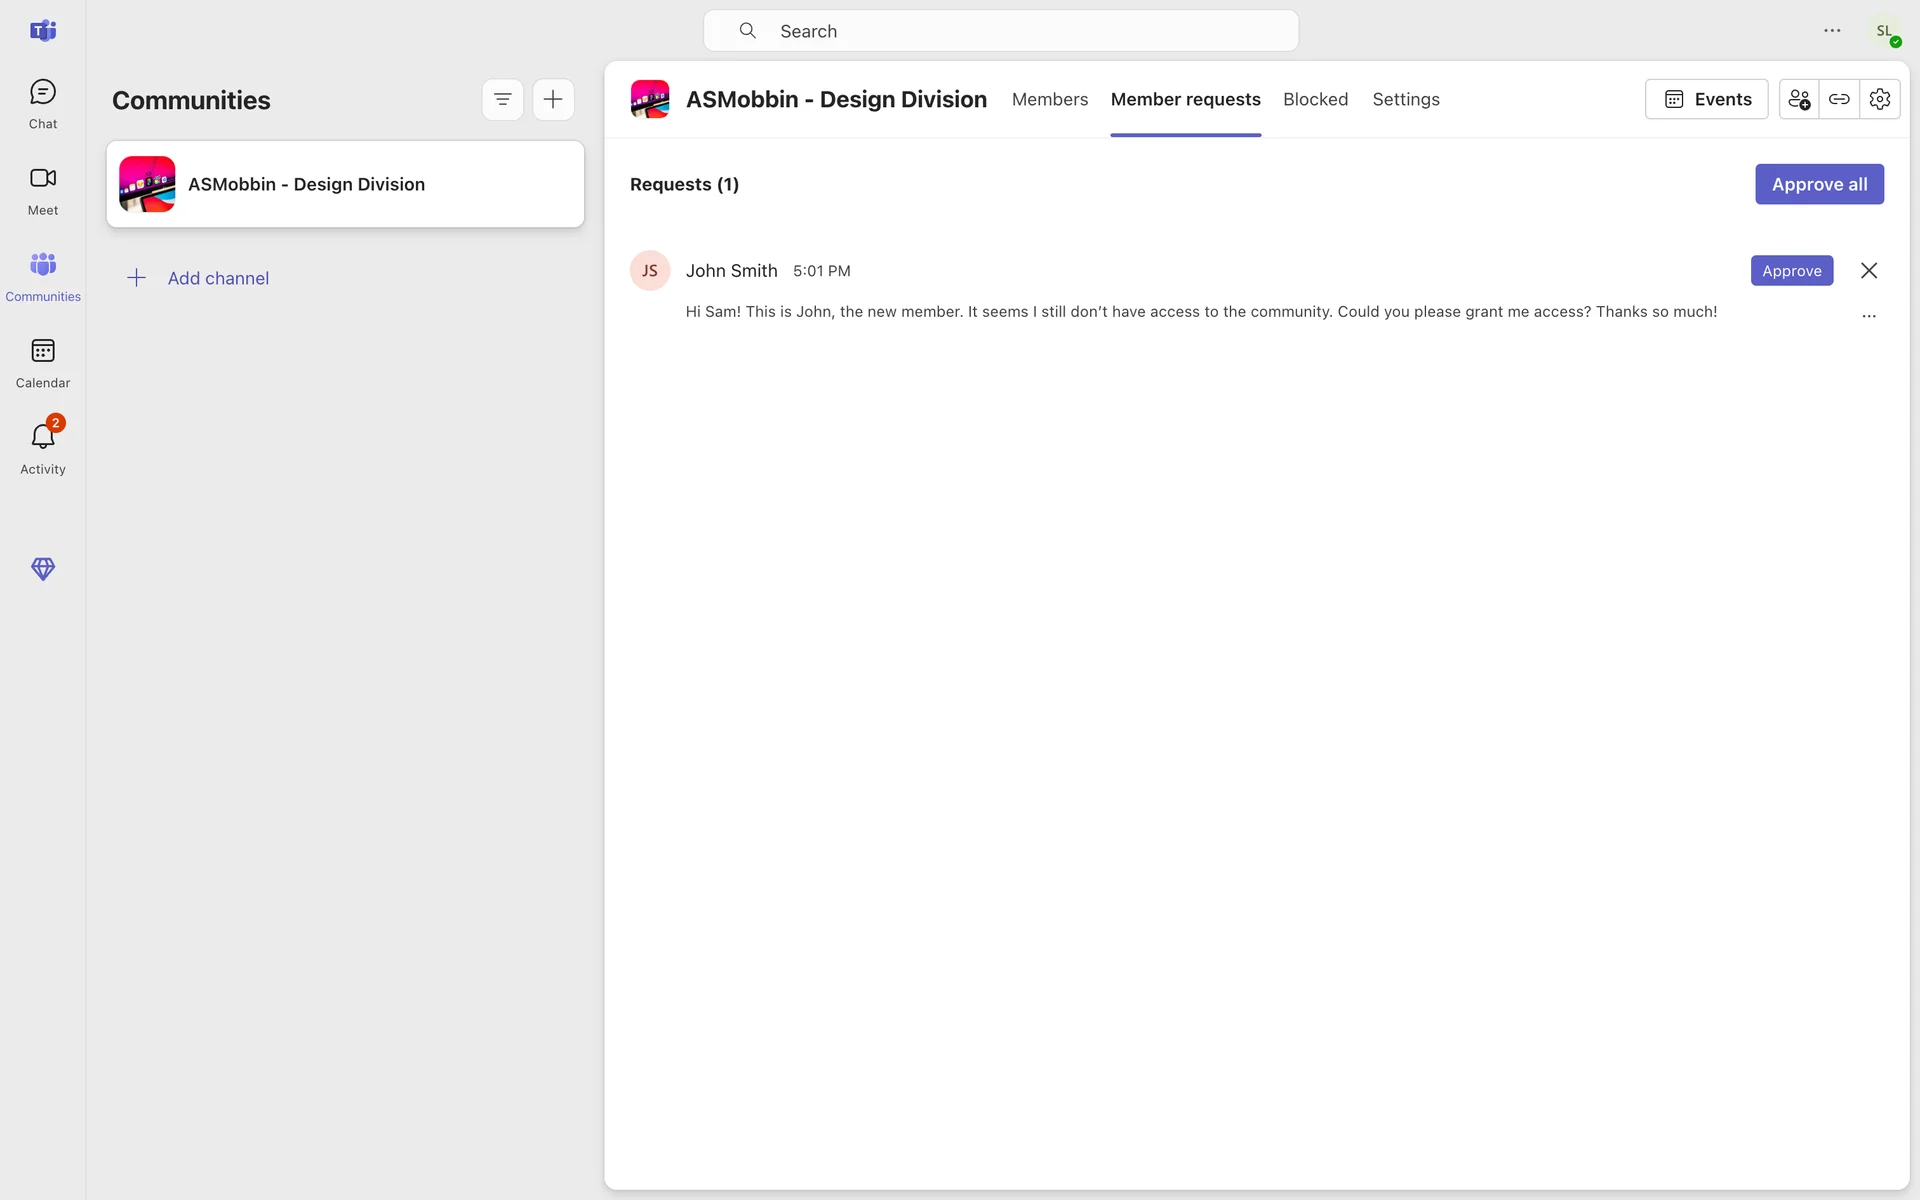Approve John Smith's request
This screenshot has height=1200, width=1920.
1791,271
